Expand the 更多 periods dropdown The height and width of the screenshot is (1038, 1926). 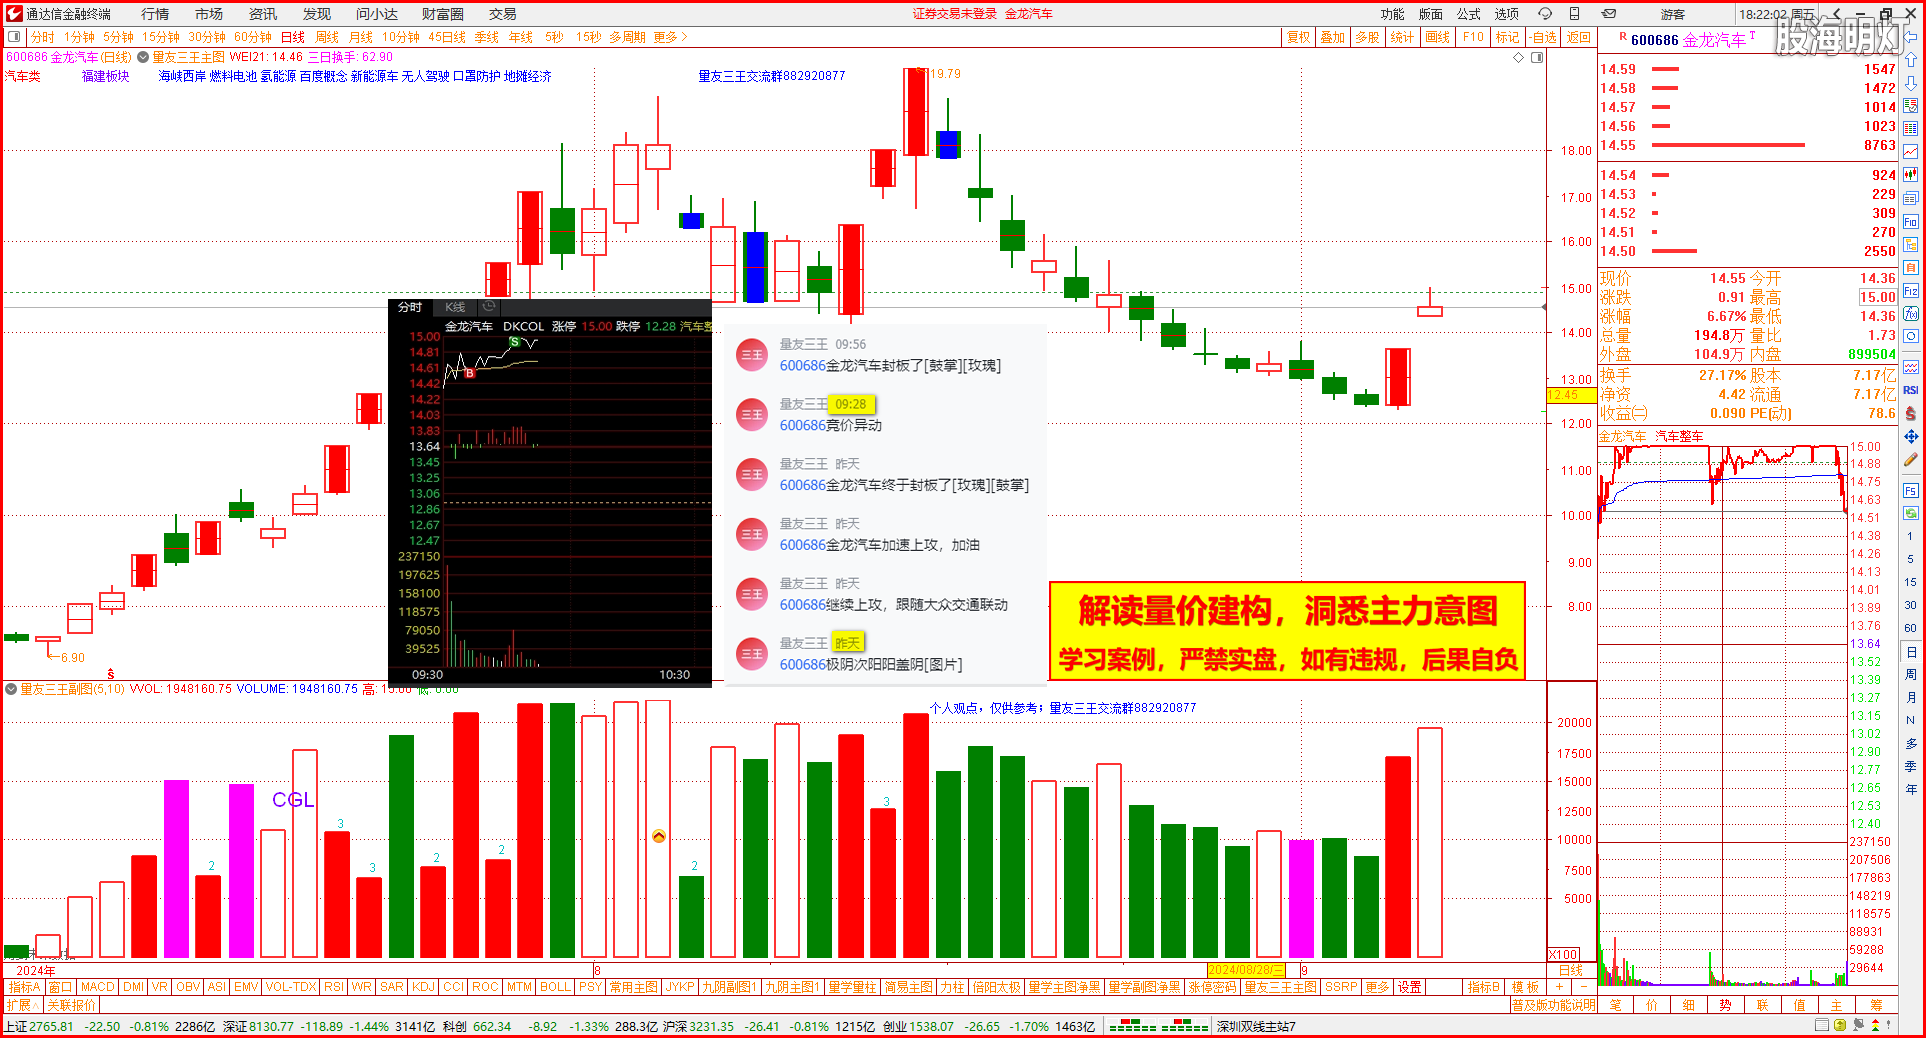[x=671, y=37]
